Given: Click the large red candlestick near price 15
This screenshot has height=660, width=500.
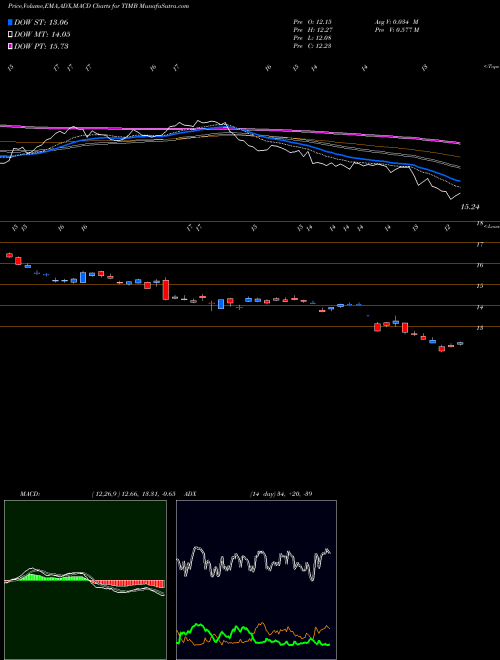Looking at the screenshot, I should click(x=166, y=290).
